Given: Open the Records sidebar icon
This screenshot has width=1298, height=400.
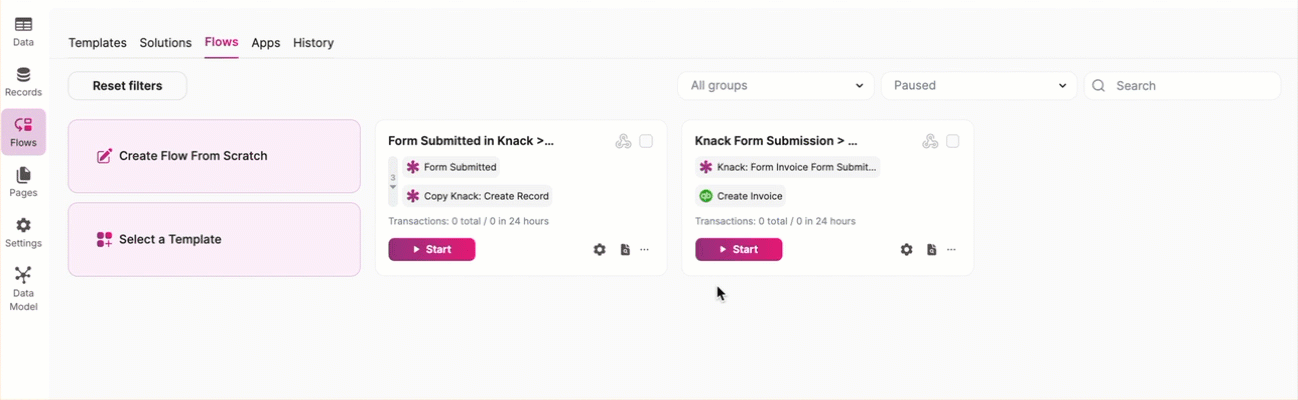Looking at the screenshot, I should click(x=23, y=81).
